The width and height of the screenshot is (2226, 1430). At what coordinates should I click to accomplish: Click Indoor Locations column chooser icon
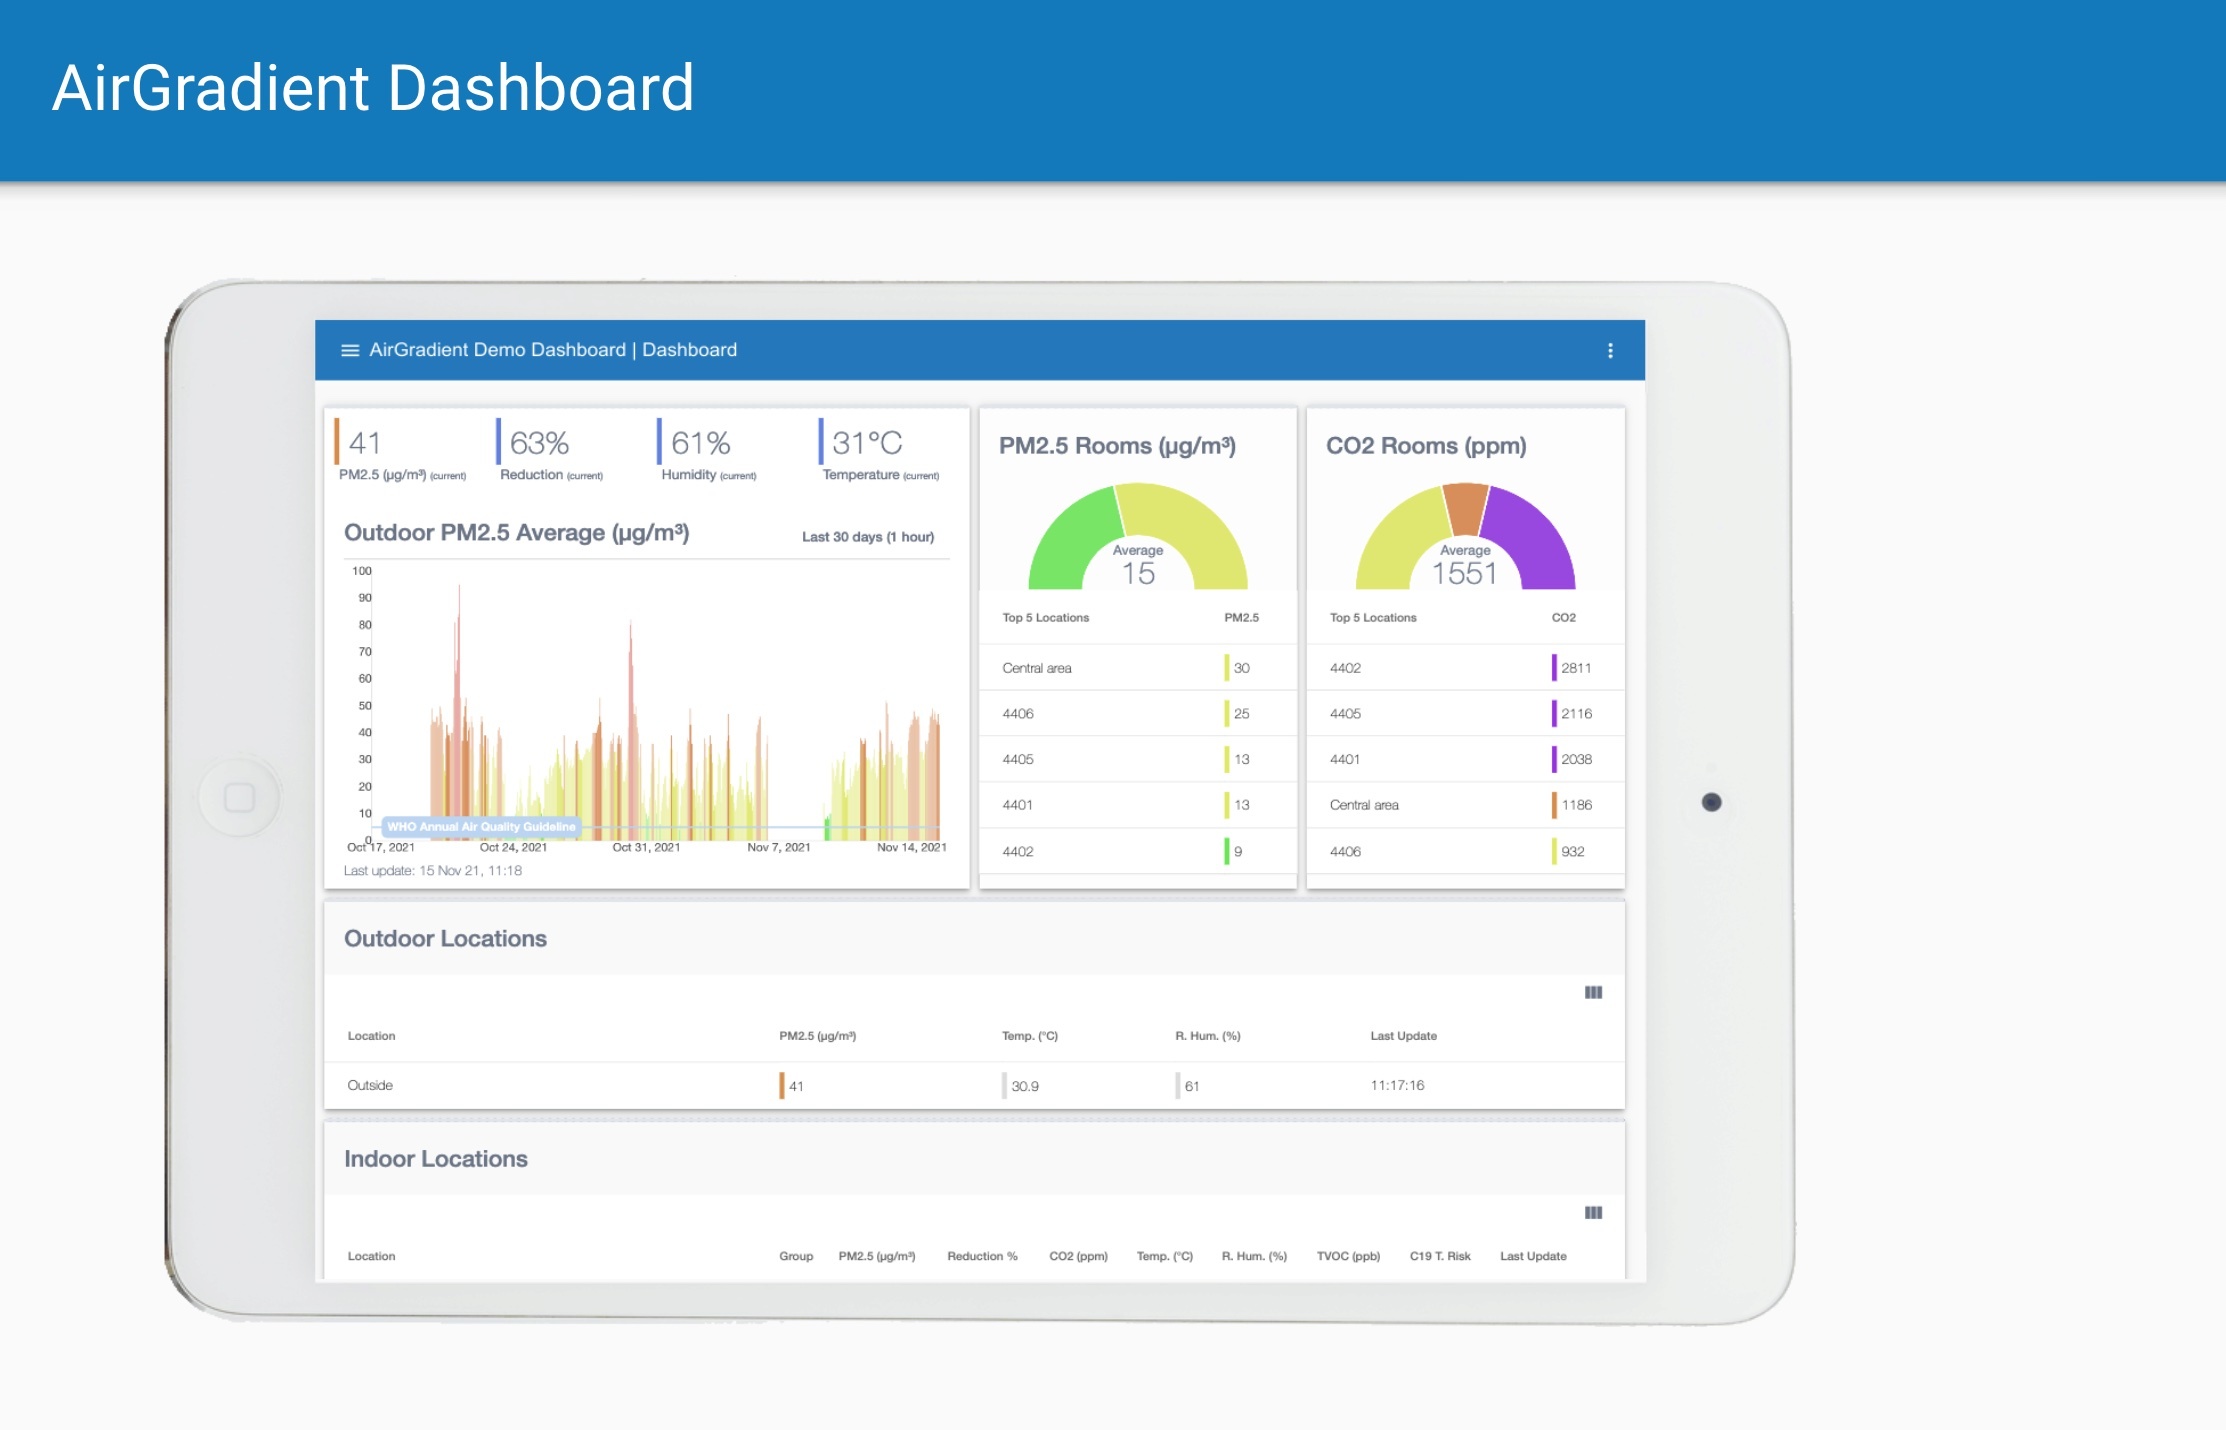pyautogui.click(x=1593, y=1212)
